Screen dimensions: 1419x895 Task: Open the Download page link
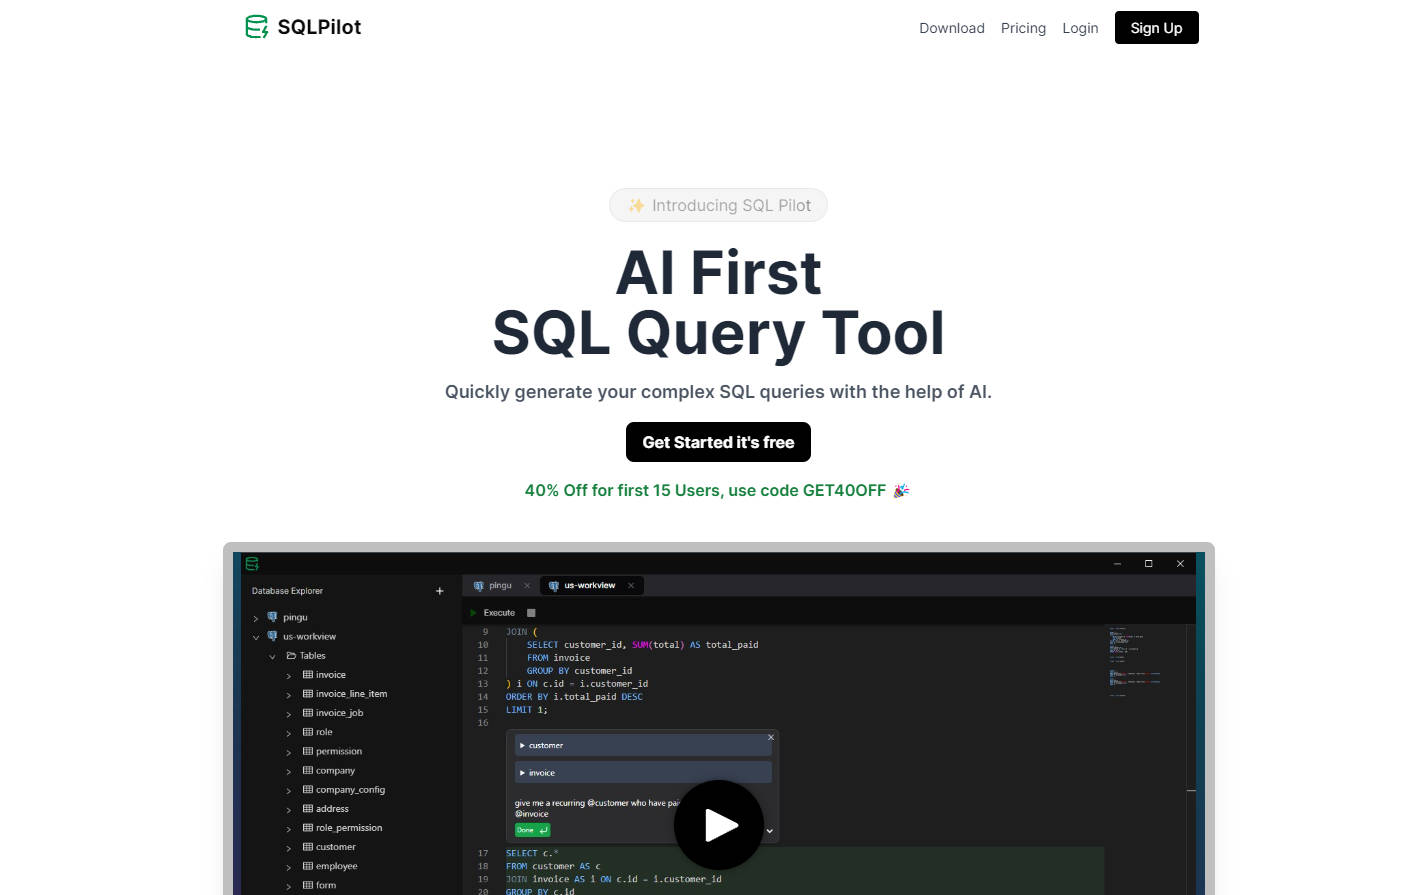(952, 28)
